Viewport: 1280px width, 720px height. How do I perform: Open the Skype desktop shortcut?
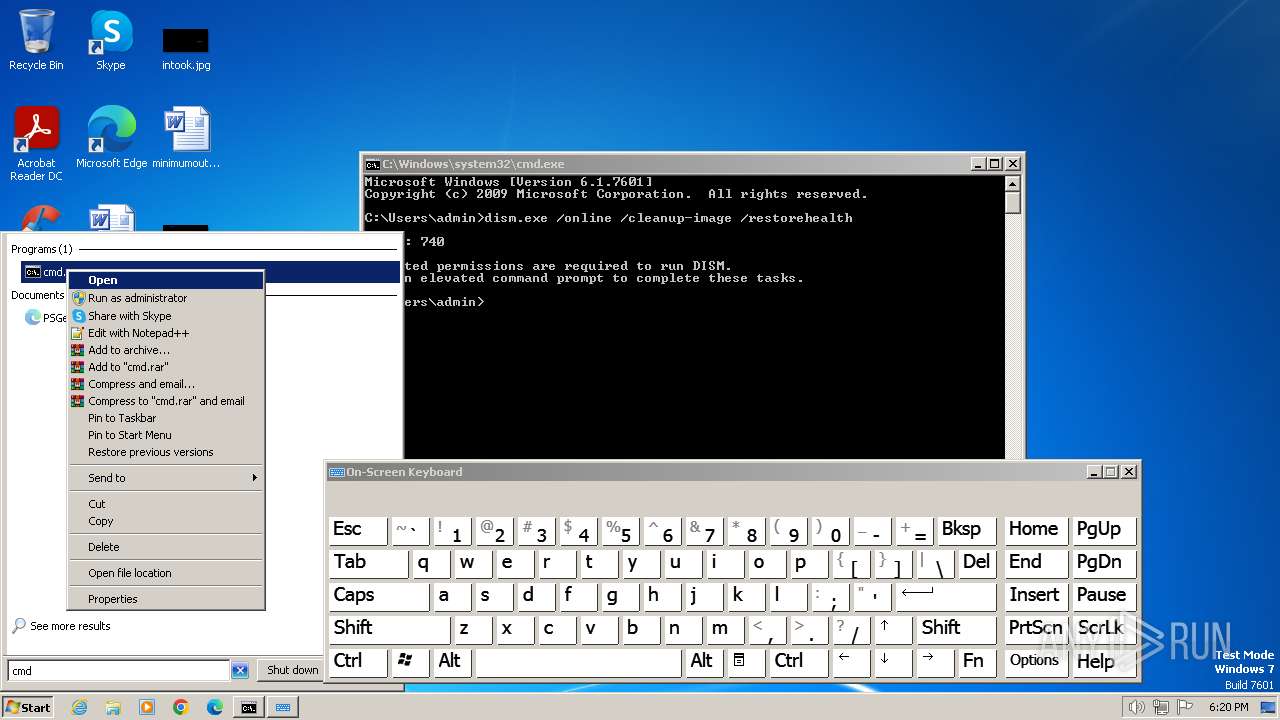(x=110, y=40)
